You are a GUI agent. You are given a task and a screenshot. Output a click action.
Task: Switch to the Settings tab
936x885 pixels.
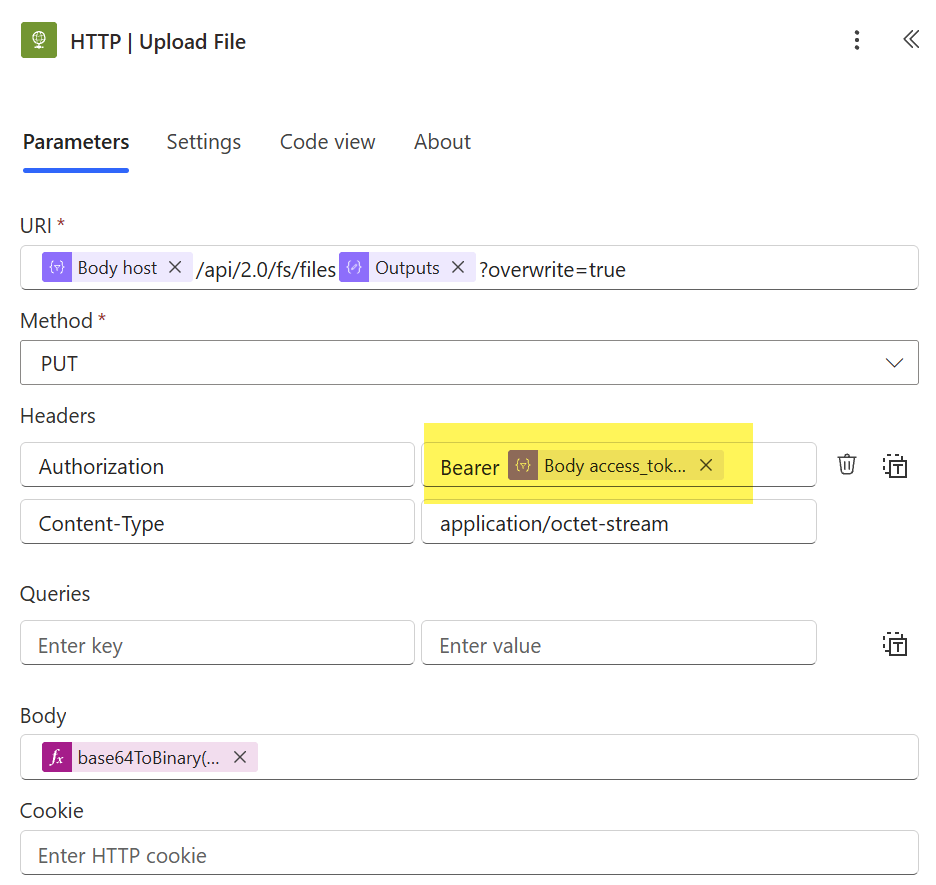(204, 142)
